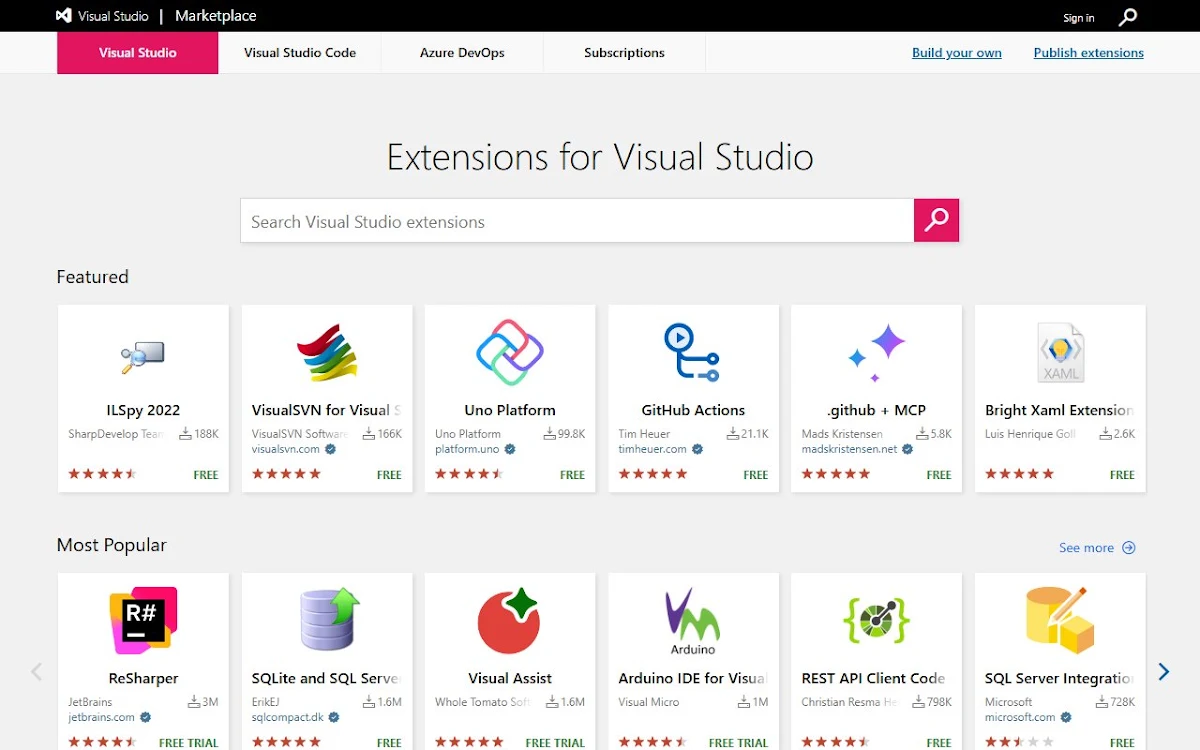
Task: Click verified badge next to sqlcompact.dk
Action: [x=334, y=718]
